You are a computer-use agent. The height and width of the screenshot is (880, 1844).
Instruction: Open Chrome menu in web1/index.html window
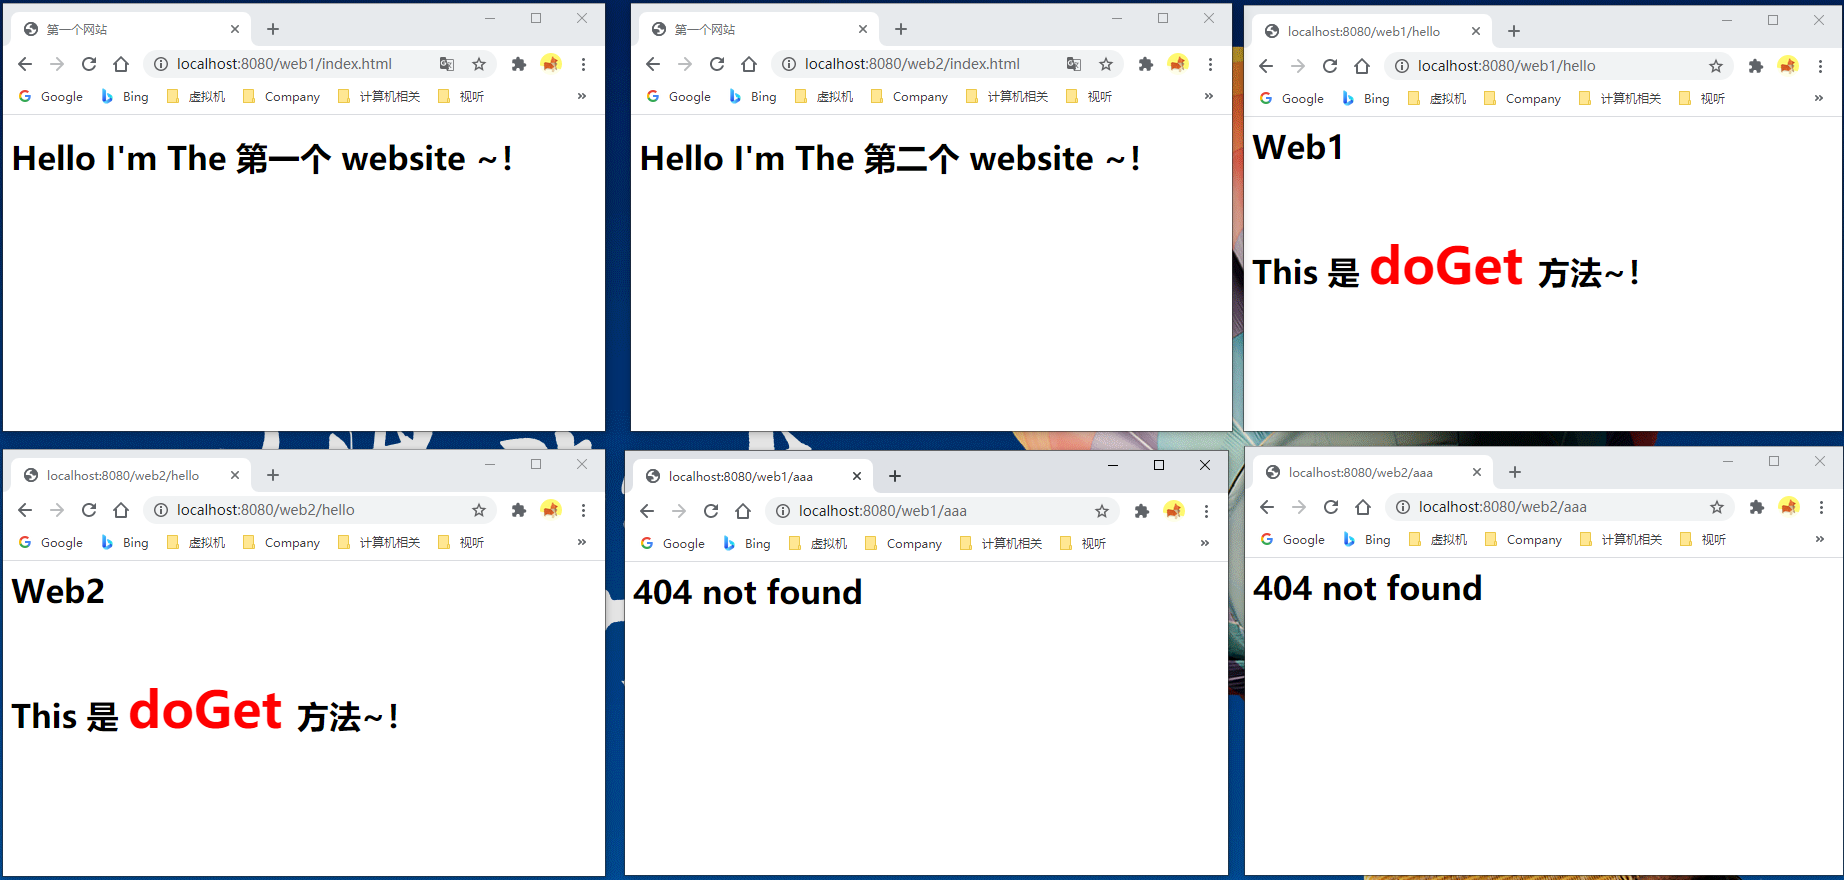click(x=583, y=64)
